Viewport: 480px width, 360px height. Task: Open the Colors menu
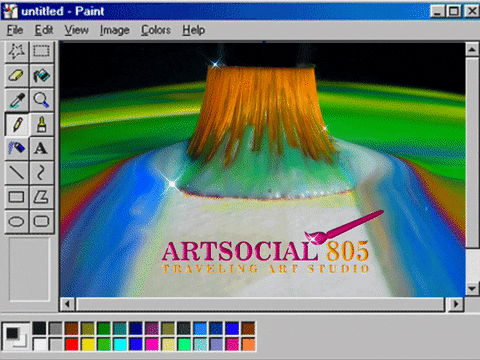(x=156, y=30)
